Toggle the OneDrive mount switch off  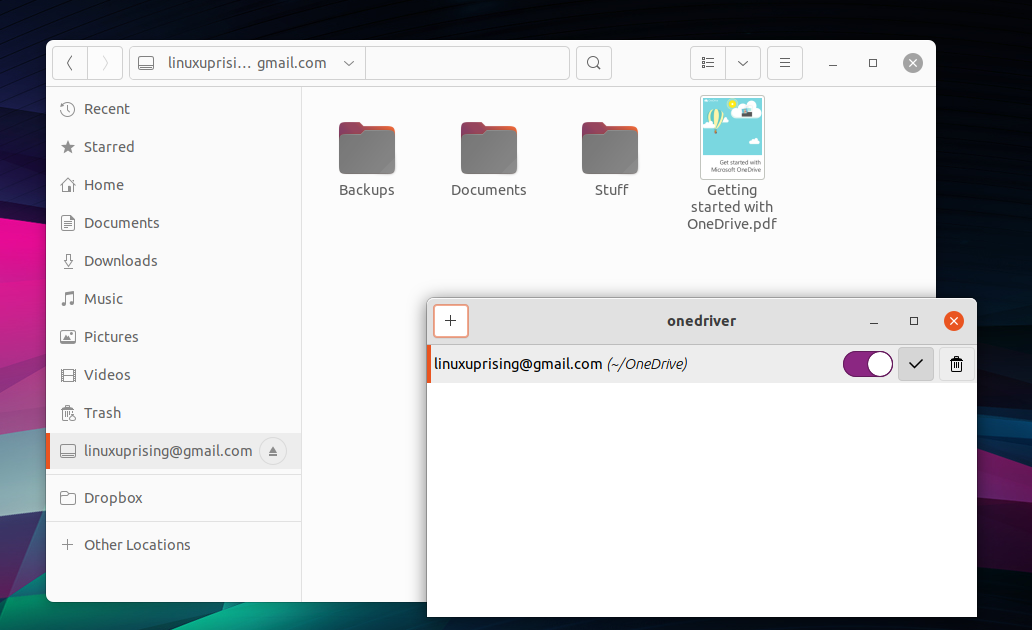point(867,364)
